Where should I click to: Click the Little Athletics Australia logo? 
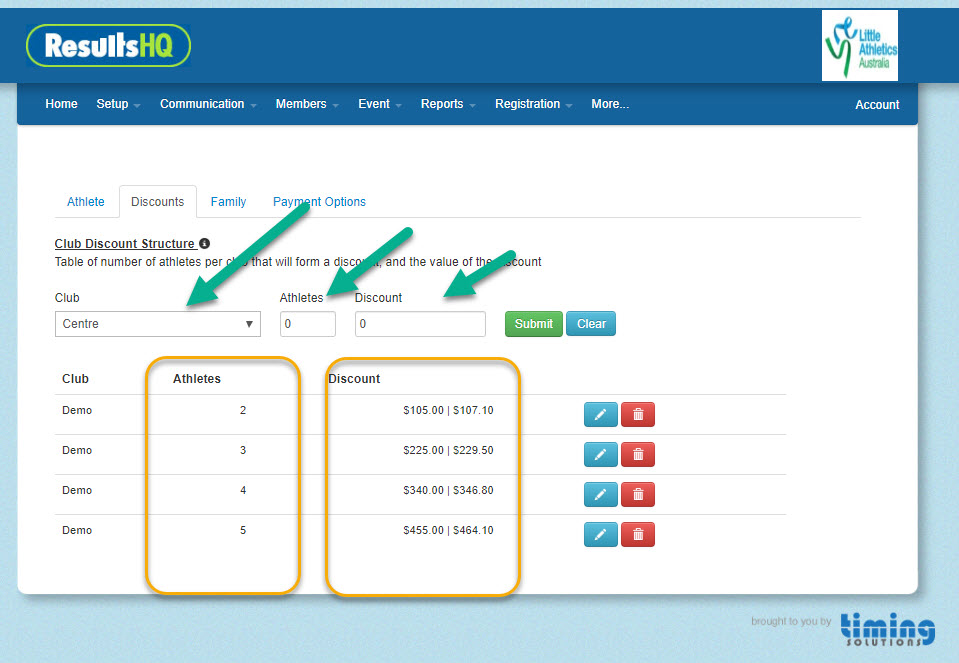859,45
